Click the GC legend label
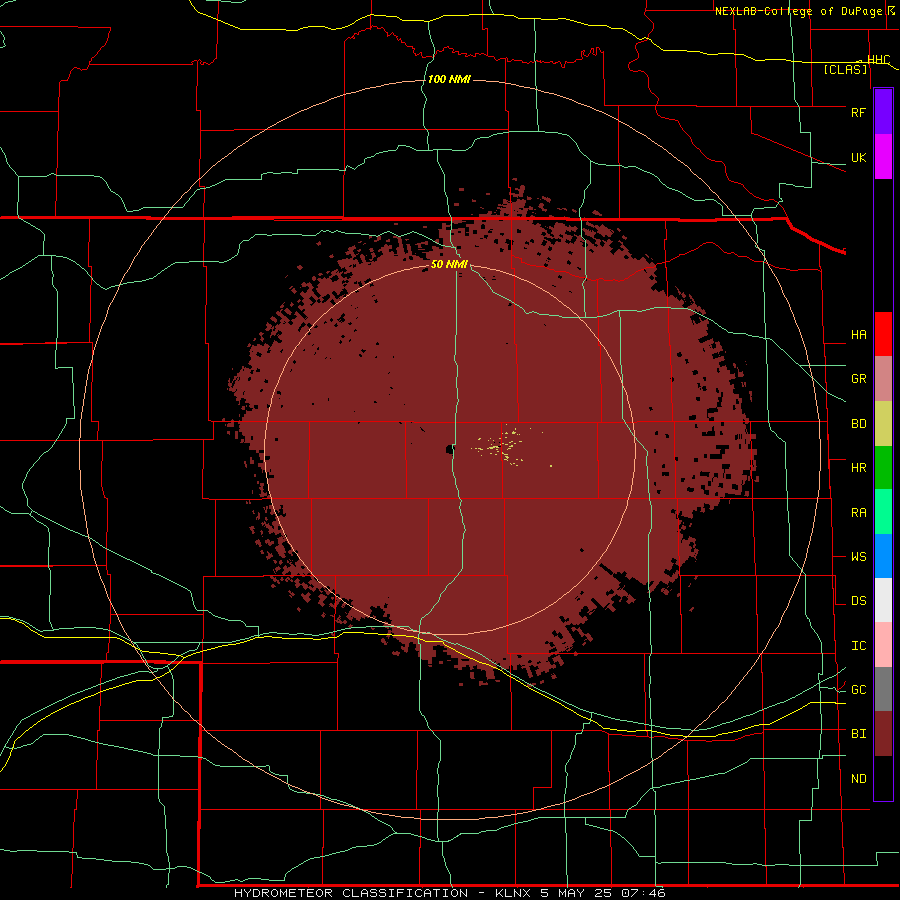The height and width of the screenshot is (900, 900). click(x=858, y=690)
